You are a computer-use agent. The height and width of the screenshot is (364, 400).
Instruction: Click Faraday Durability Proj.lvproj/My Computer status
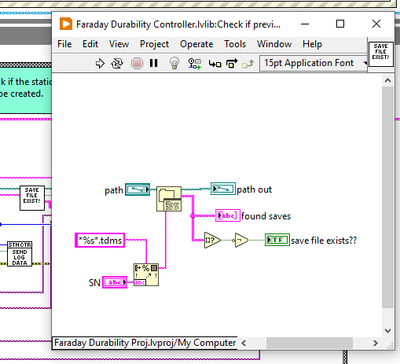pos(145,343)
